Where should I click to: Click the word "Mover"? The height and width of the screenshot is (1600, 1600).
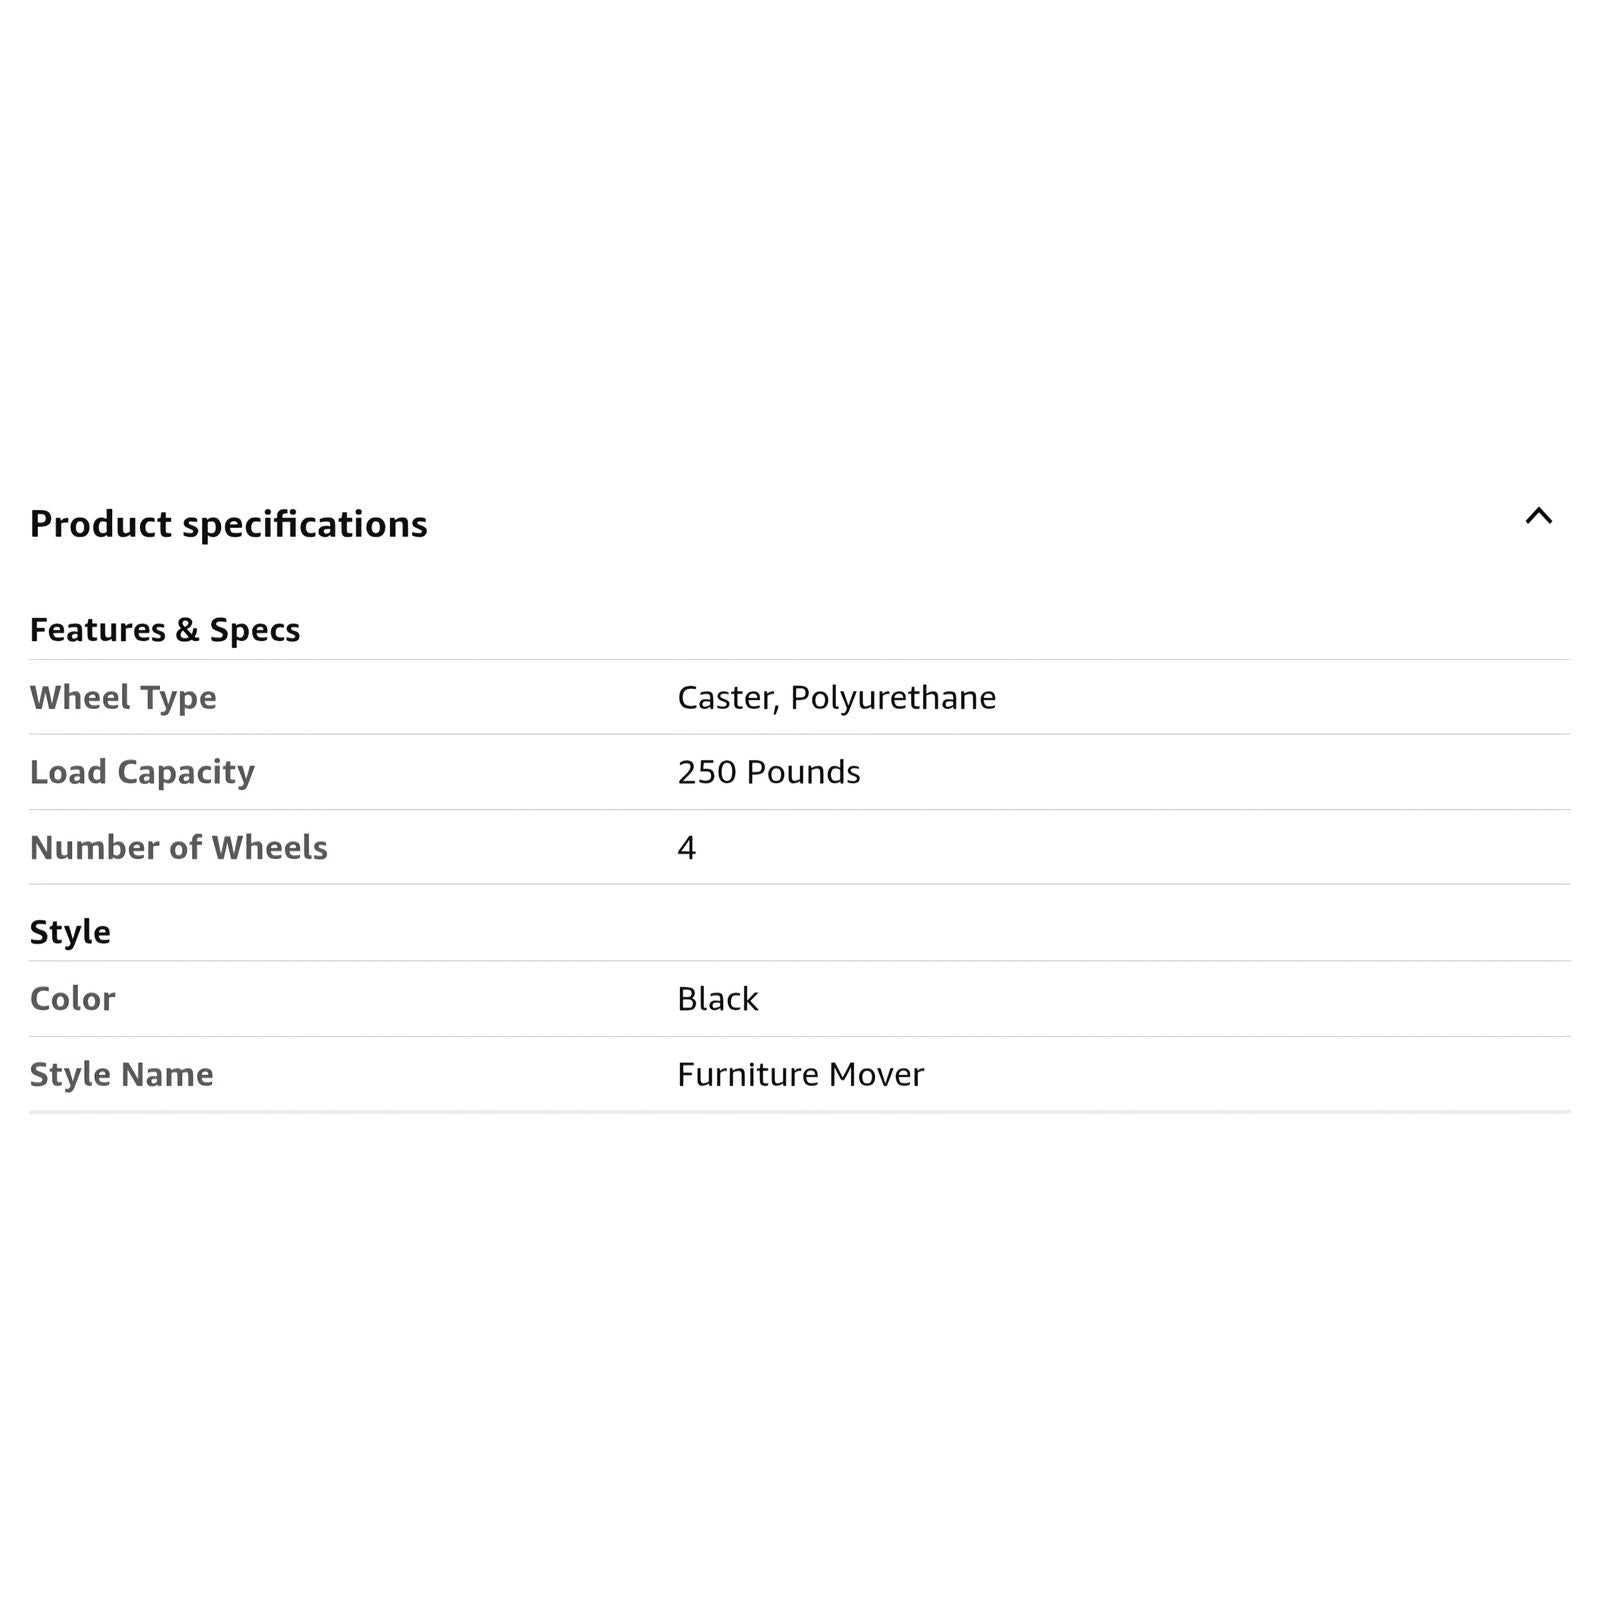[876, 1074]
